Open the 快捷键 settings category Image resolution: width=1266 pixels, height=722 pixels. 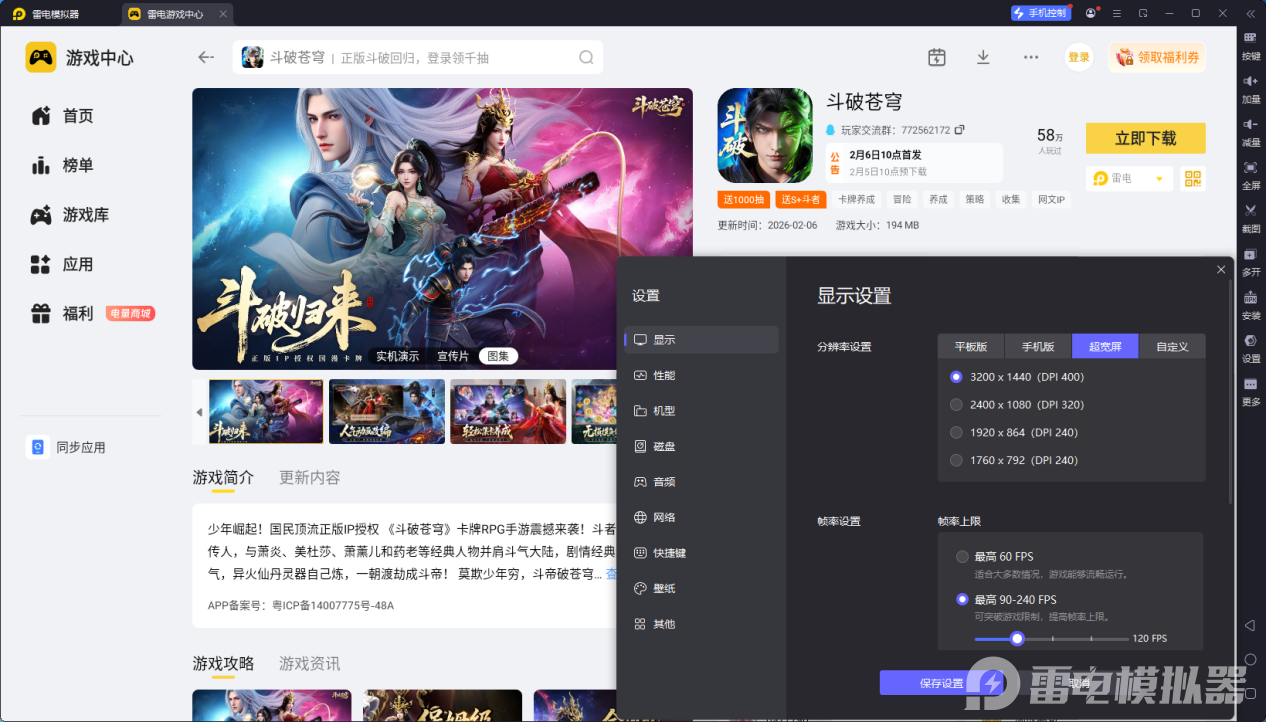click(701, 553)
